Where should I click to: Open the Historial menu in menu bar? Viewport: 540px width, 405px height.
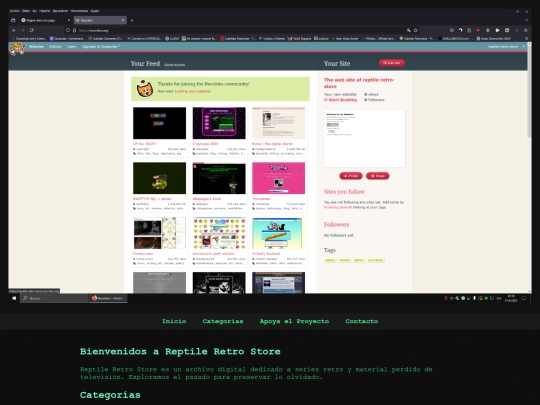[x=44, y=11]
